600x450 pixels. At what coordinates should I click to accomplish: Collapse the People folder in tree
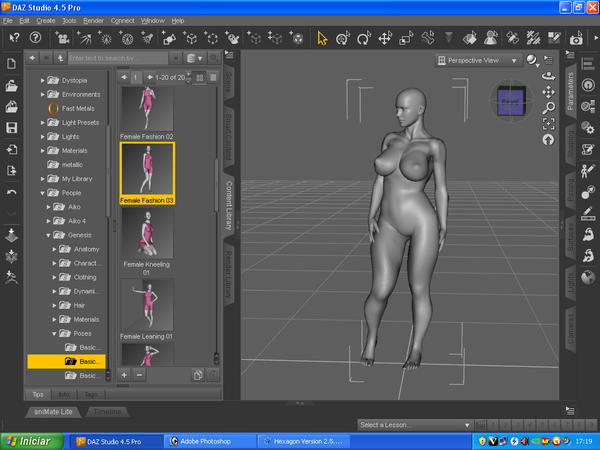tap(41, 192)
